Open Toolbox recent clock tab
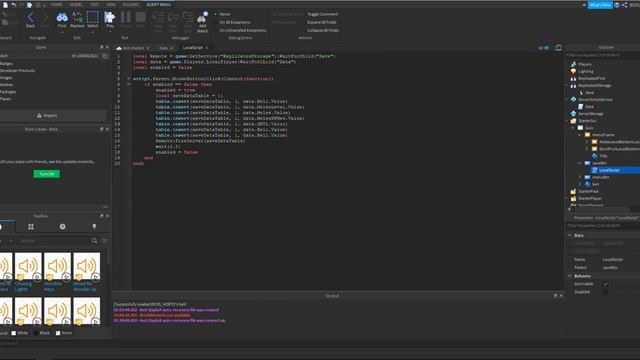 point(62,227)
